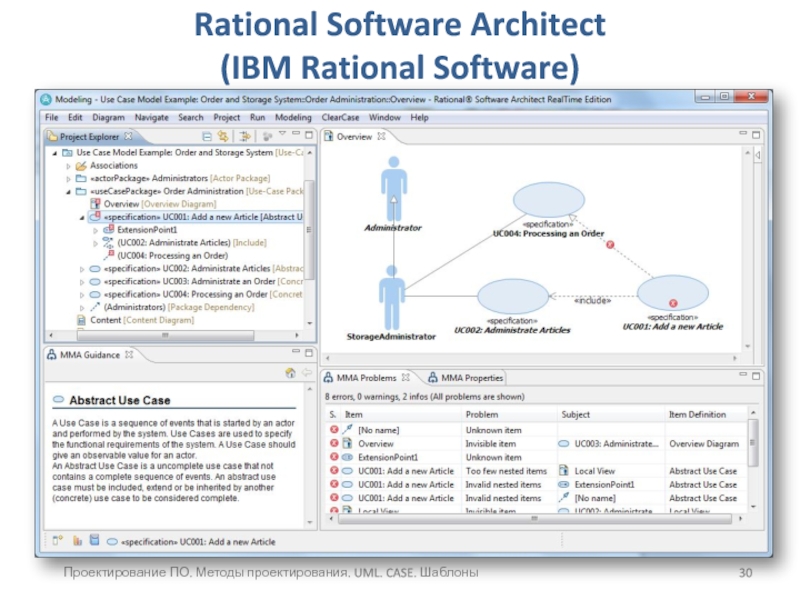Select the UC002 Administrate Articles ellipse
This screenshot has height=600, width=800.
[513, 296]
